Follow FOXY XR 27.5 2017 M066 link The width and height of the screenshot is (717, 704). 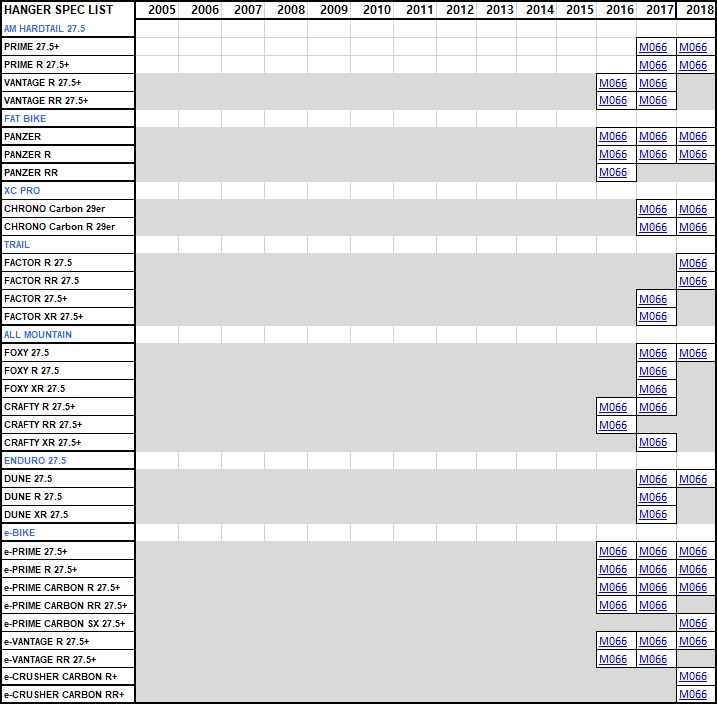653,389
